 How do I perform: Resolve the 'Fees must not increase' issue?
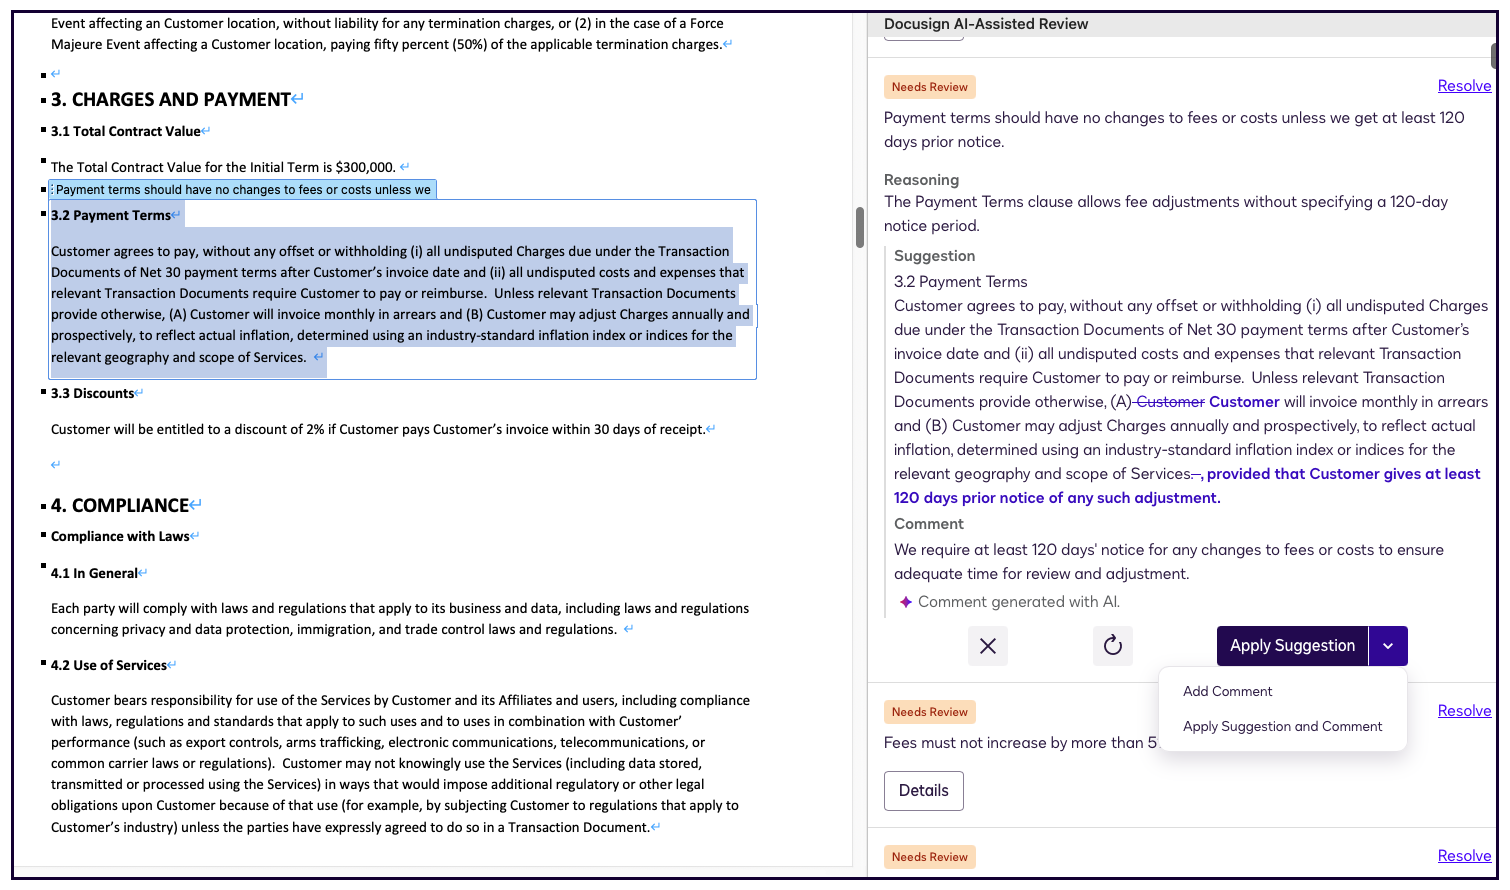click(1464, 711)
